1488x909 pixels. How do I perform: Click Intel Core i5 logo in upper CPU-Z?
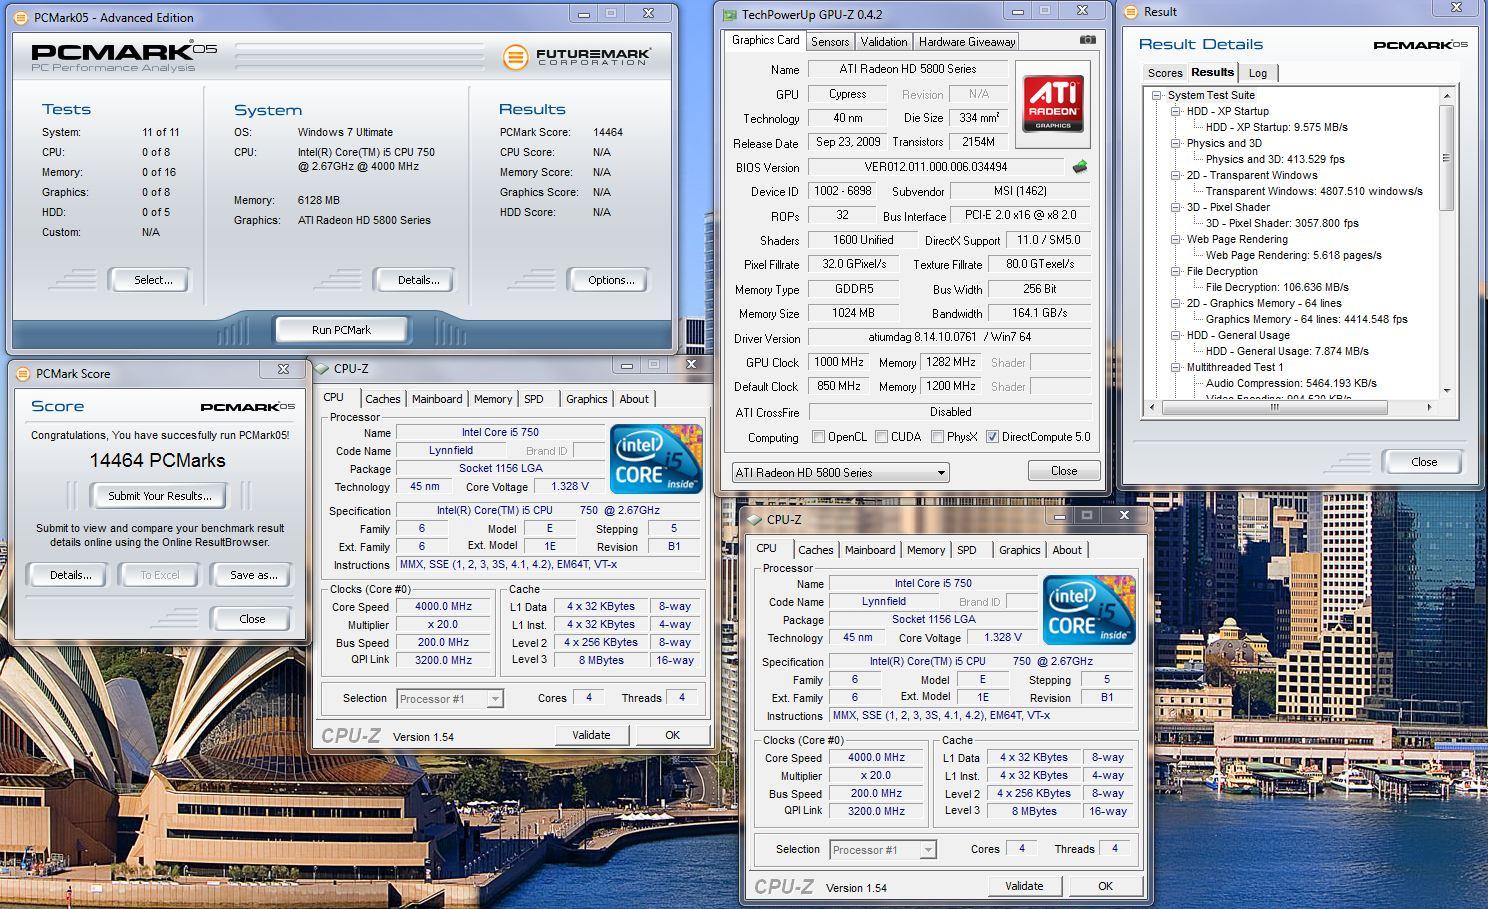pos(656,460)
